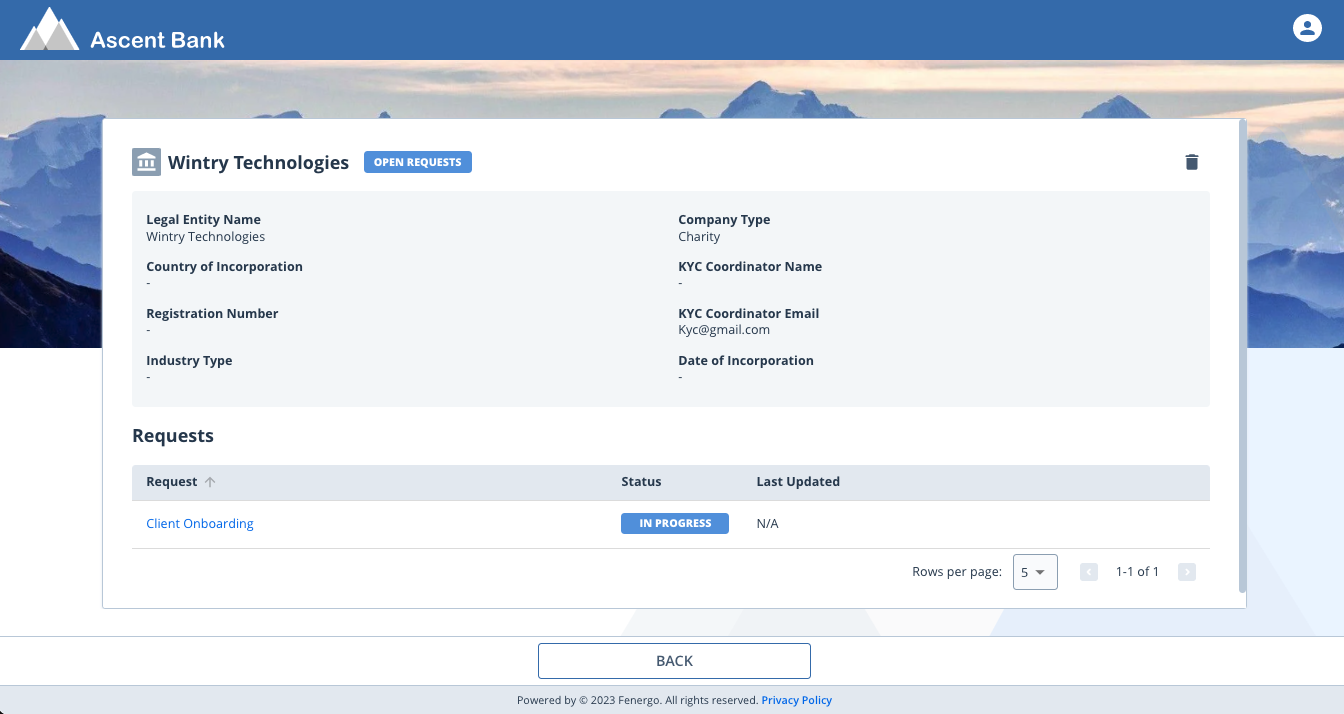Image resolution: width=1344 pixels, height=714 pixels.
Task: Click the next page arrow in pagination
Action: coord(1187,571)
